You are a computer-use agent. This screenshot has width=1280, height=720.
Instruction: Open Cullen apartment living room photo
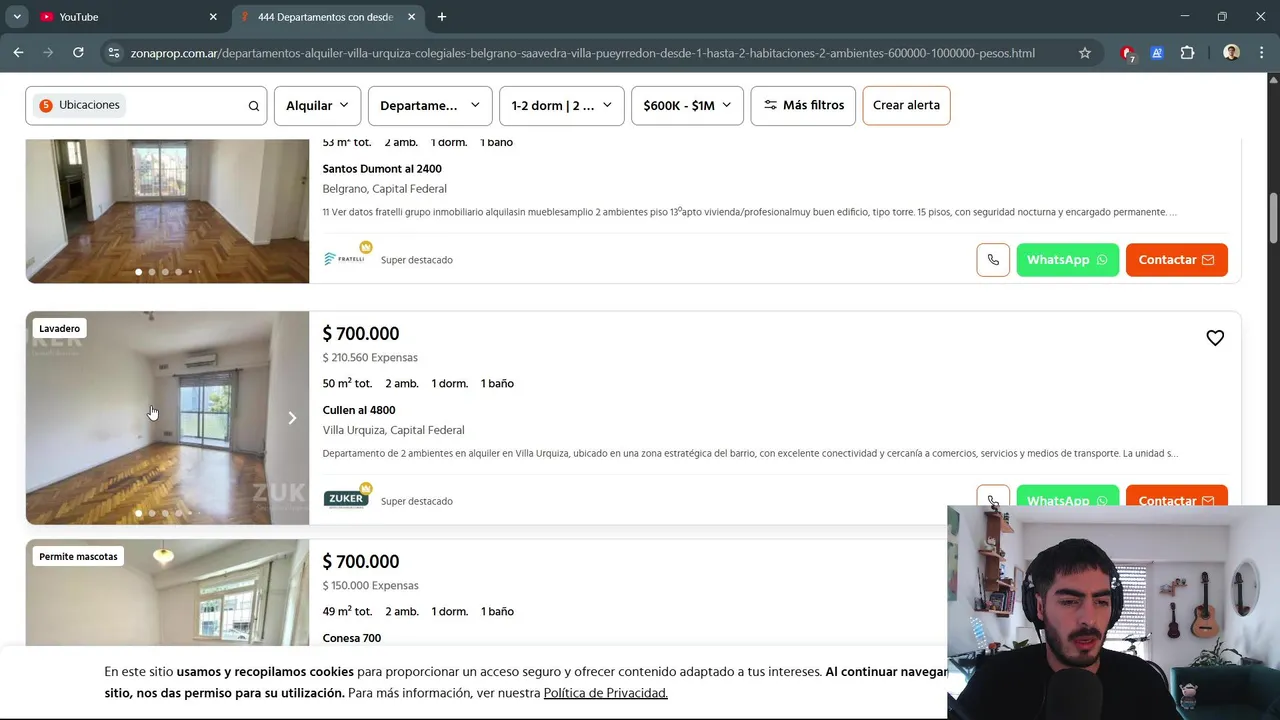(167, 418)
